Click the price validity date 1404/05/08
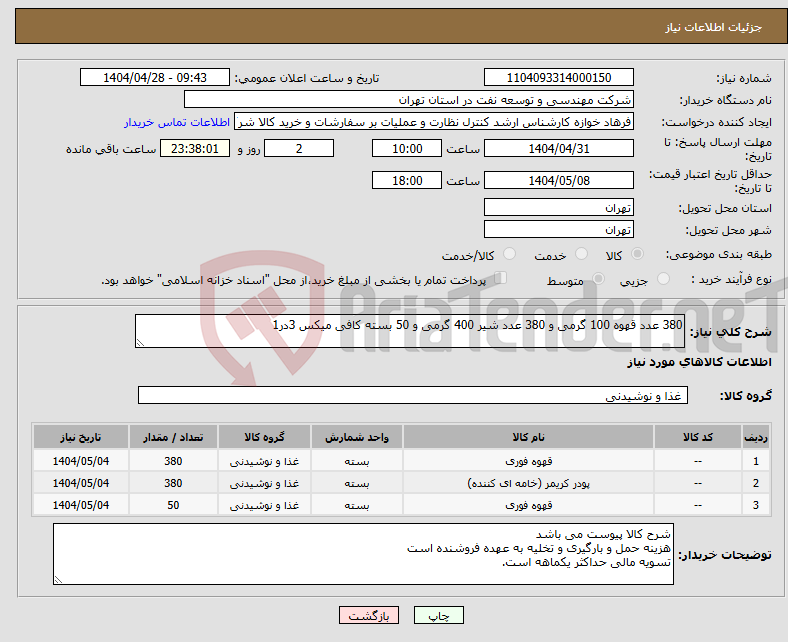The width and height of the screenshot is (788, 642). [x=558, y=180]
